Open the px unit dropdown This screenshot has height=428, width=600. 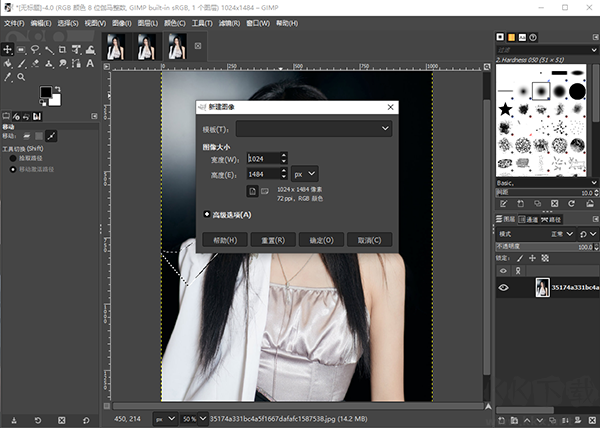pos(304,174)
